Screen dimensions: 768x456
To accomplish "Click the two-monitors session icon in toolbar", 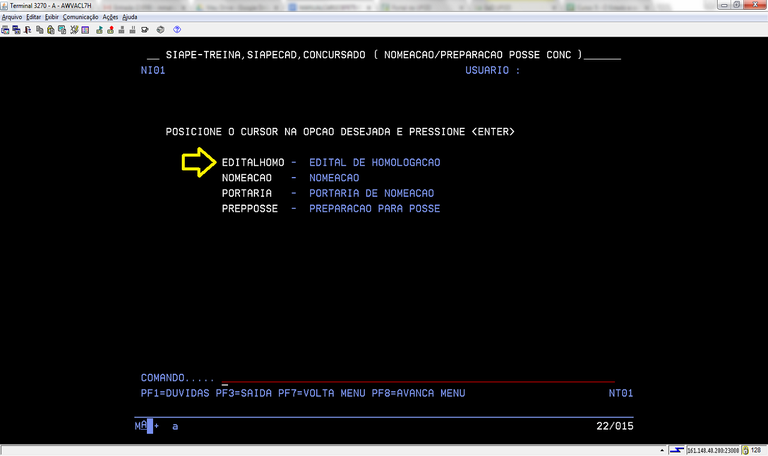I will pos(16,30).
